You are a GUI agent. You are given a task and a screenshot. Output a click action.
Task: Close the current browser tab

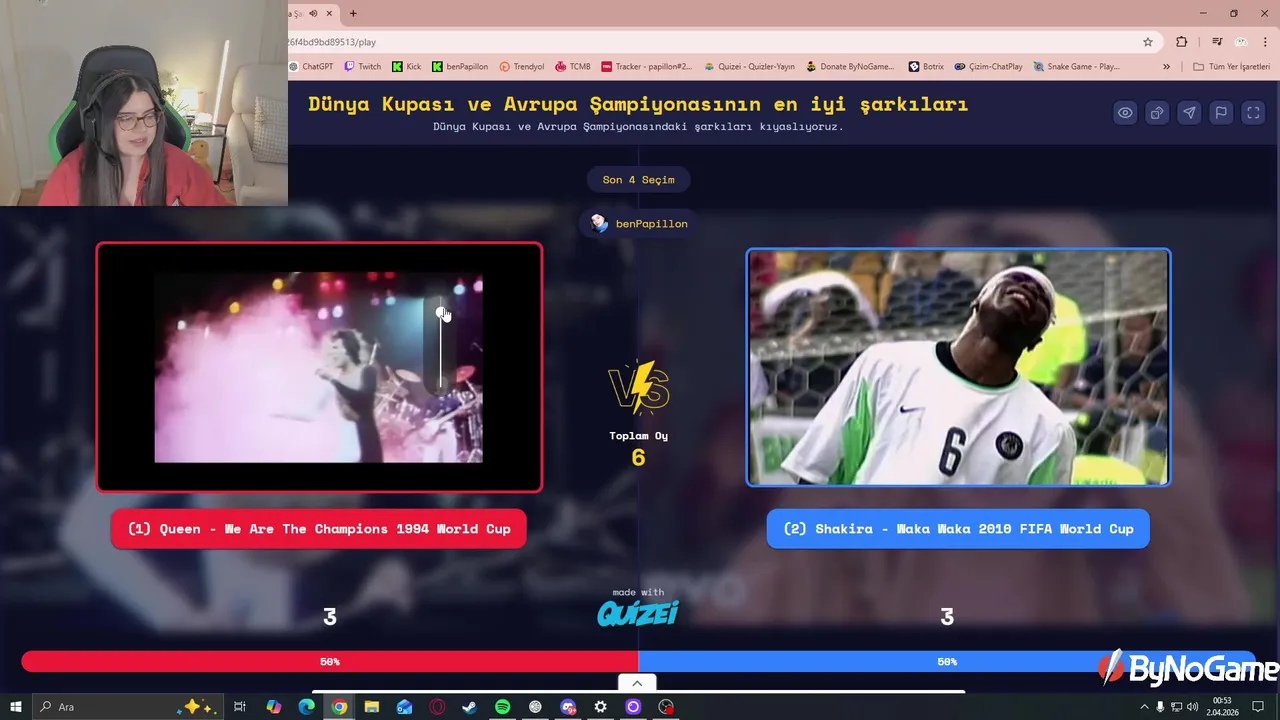tap(329, 13)
